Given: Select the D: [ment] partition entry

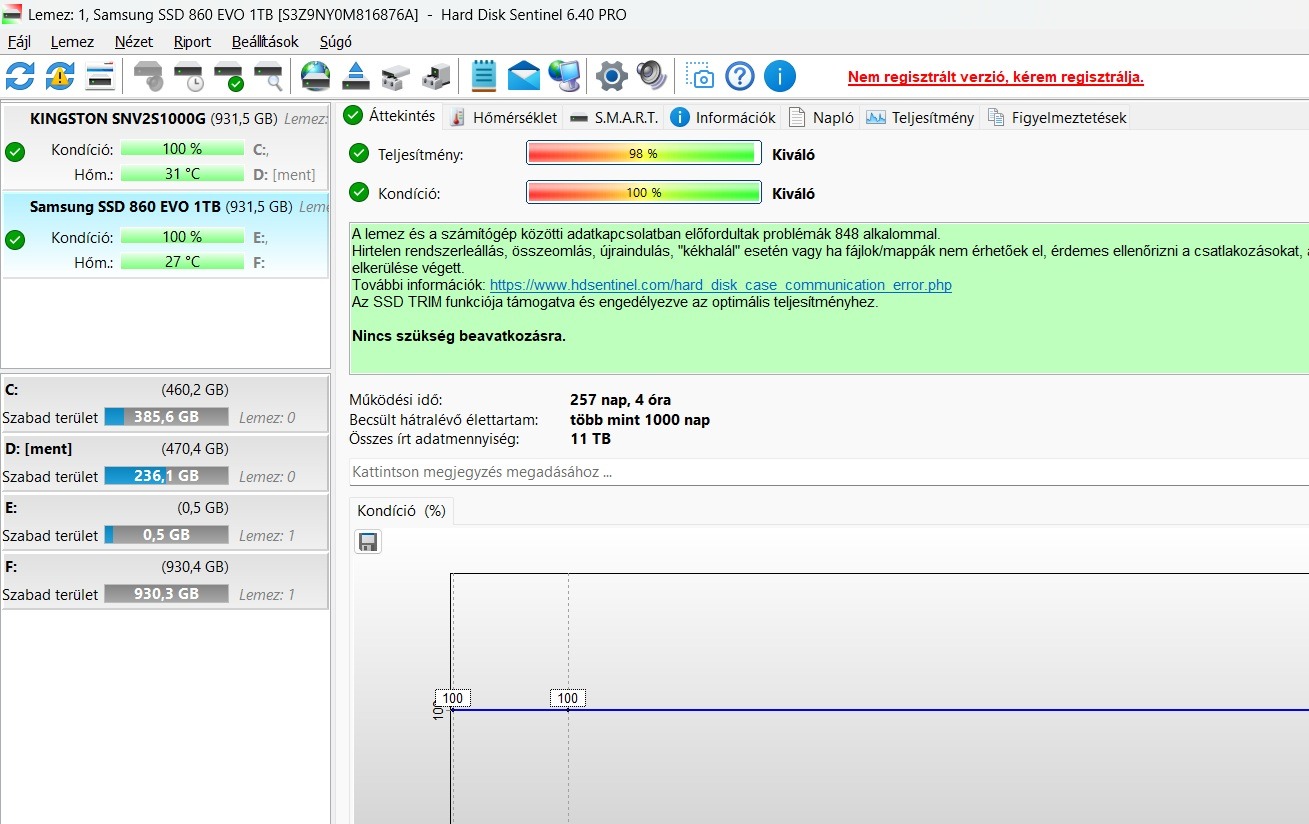Looking at the screenshot, I should [165, 462].
